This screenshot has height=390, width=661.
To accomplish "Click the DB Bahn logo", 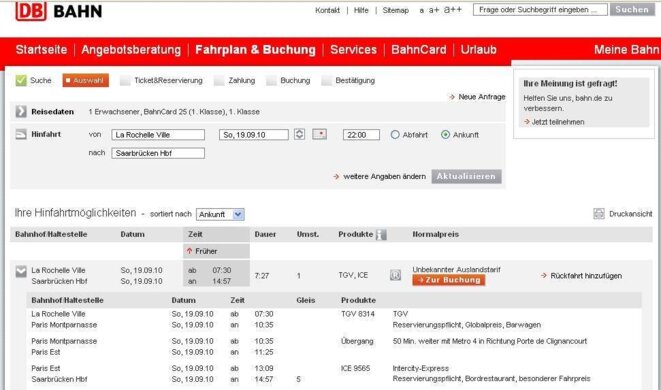I will point(59,11).
